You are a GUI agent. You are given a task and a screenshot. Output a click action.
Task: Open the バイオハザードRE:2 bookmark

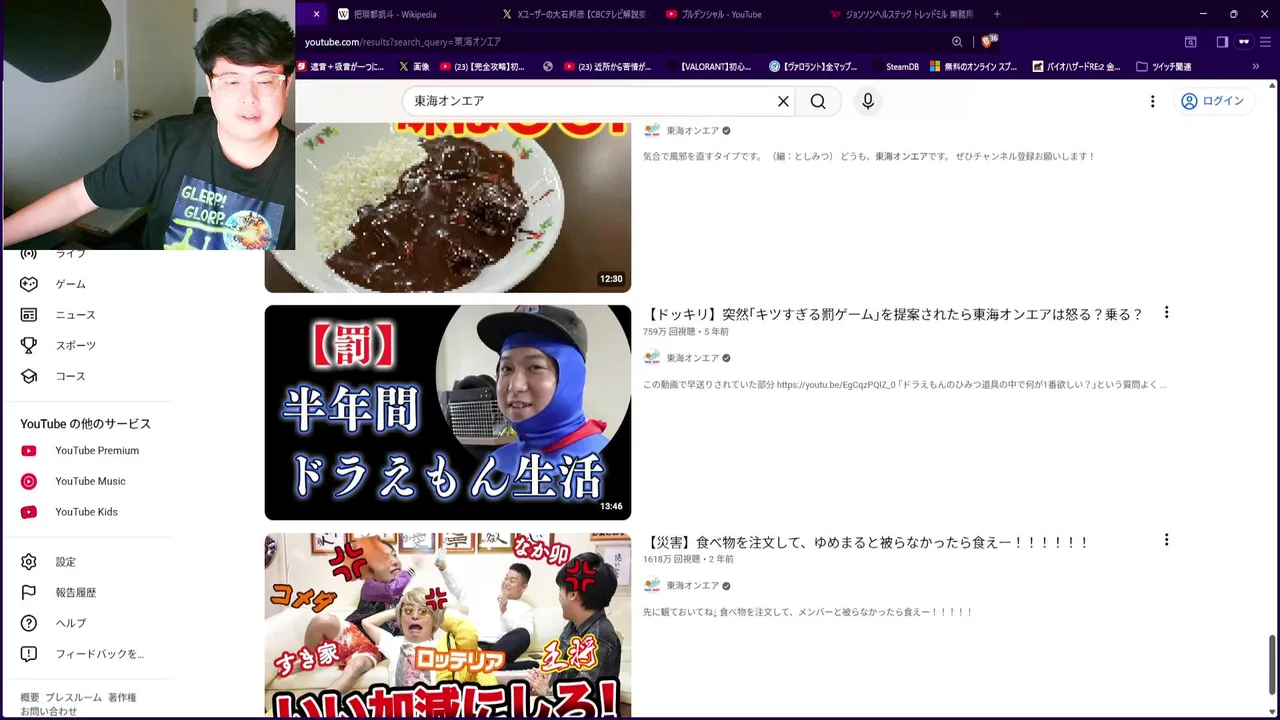pos(1075,67)
